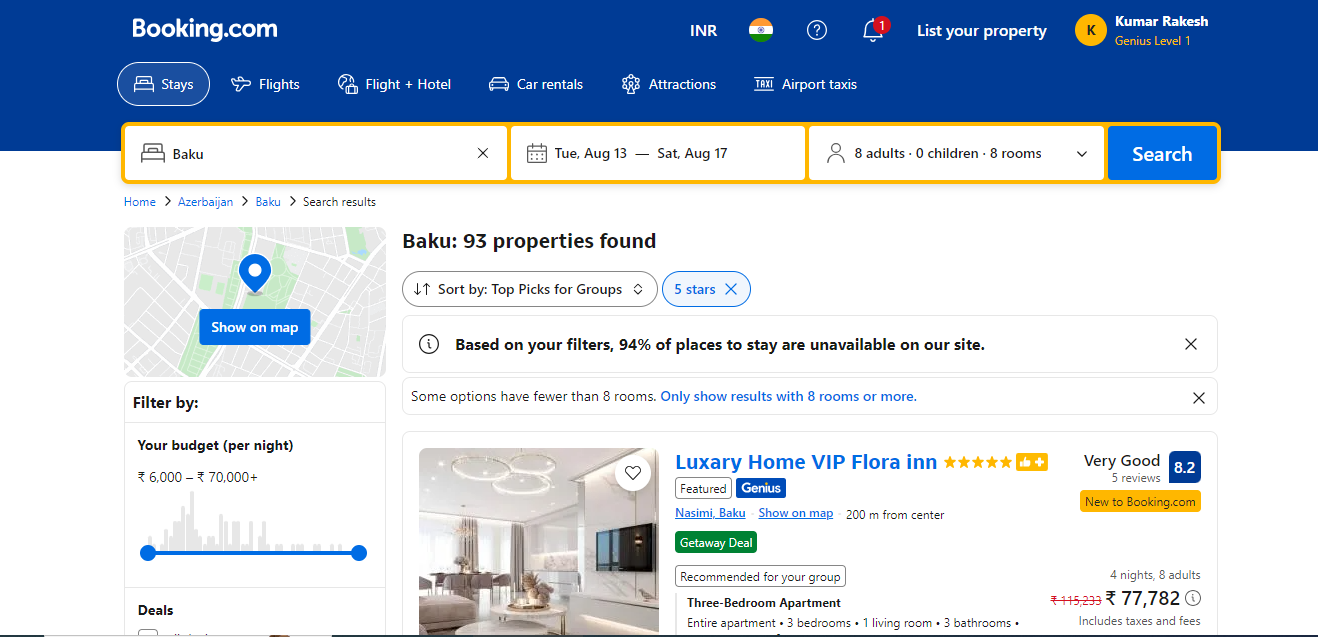Open the notifications bell
This screenshot has width=1318, height=637.
(873, 30)
